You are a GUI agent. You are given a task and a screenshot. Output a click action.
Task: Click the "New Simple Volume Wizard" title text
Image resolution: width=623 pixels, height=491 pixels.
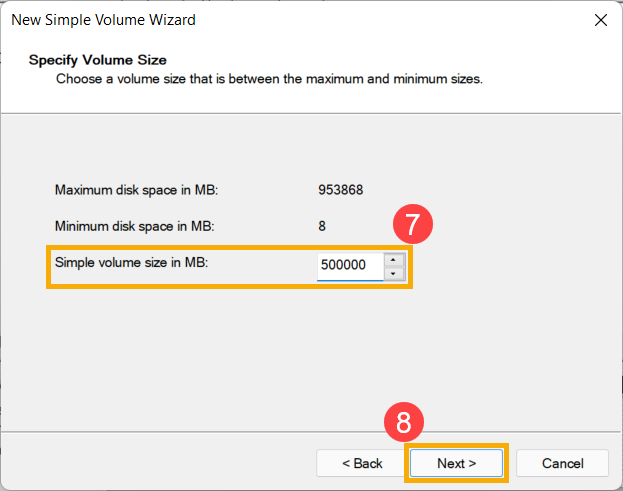(103, 20)
